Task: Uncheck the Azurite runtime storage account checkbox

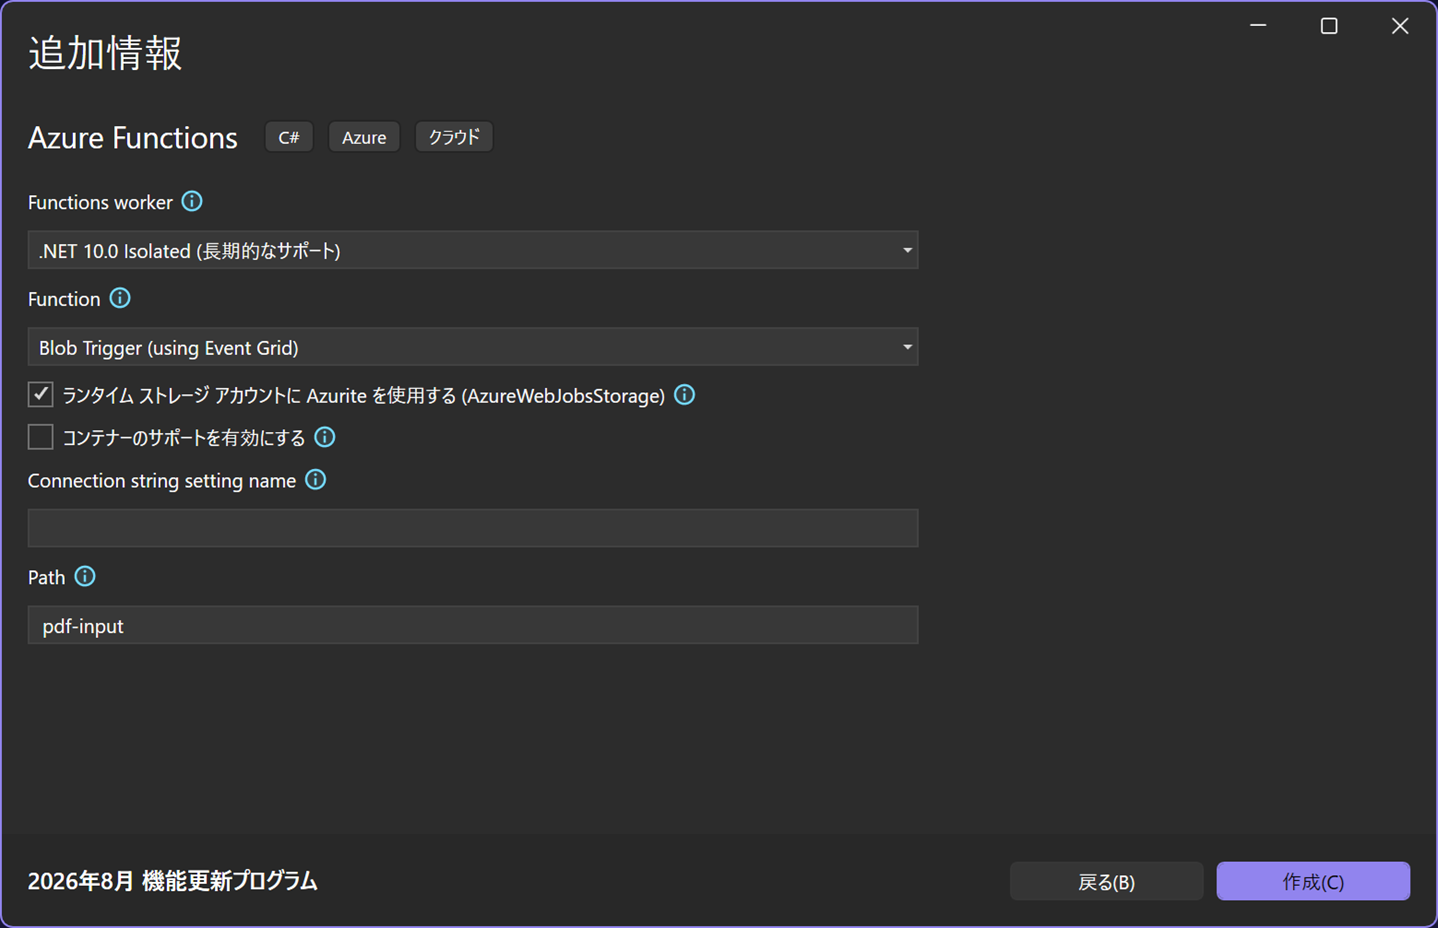Action: point(41,395)
